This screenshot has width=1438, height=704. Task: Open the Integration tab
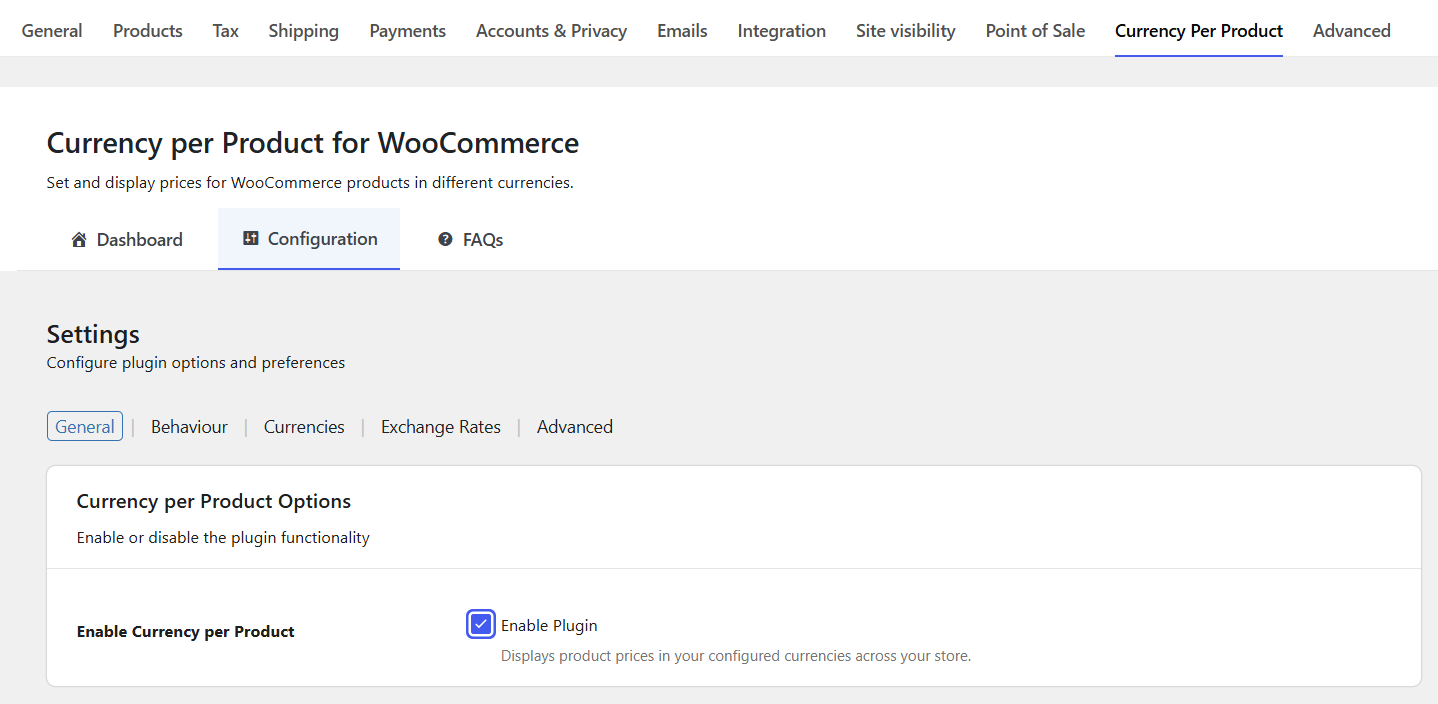782,31
